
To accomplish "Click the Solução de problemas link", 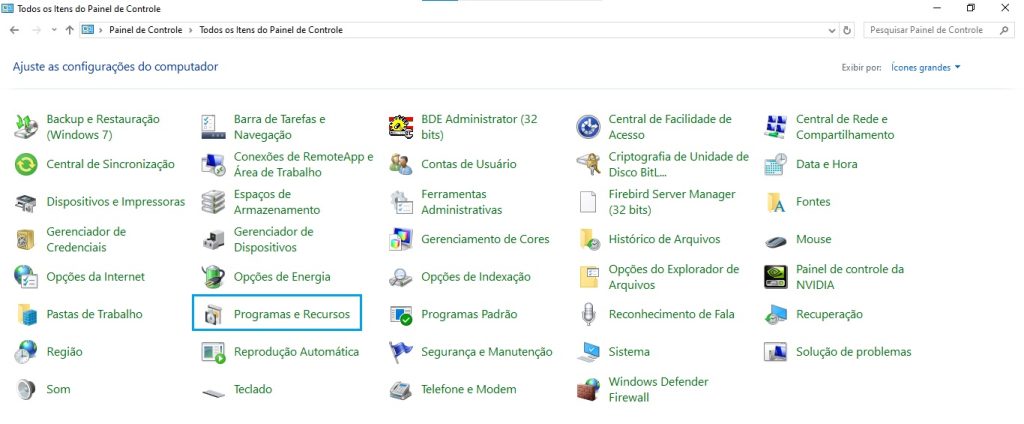I will click(853, 352).
